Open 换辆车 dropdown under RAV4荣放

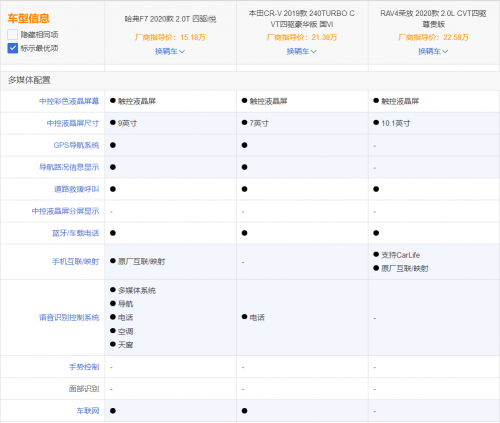[433, 51]
